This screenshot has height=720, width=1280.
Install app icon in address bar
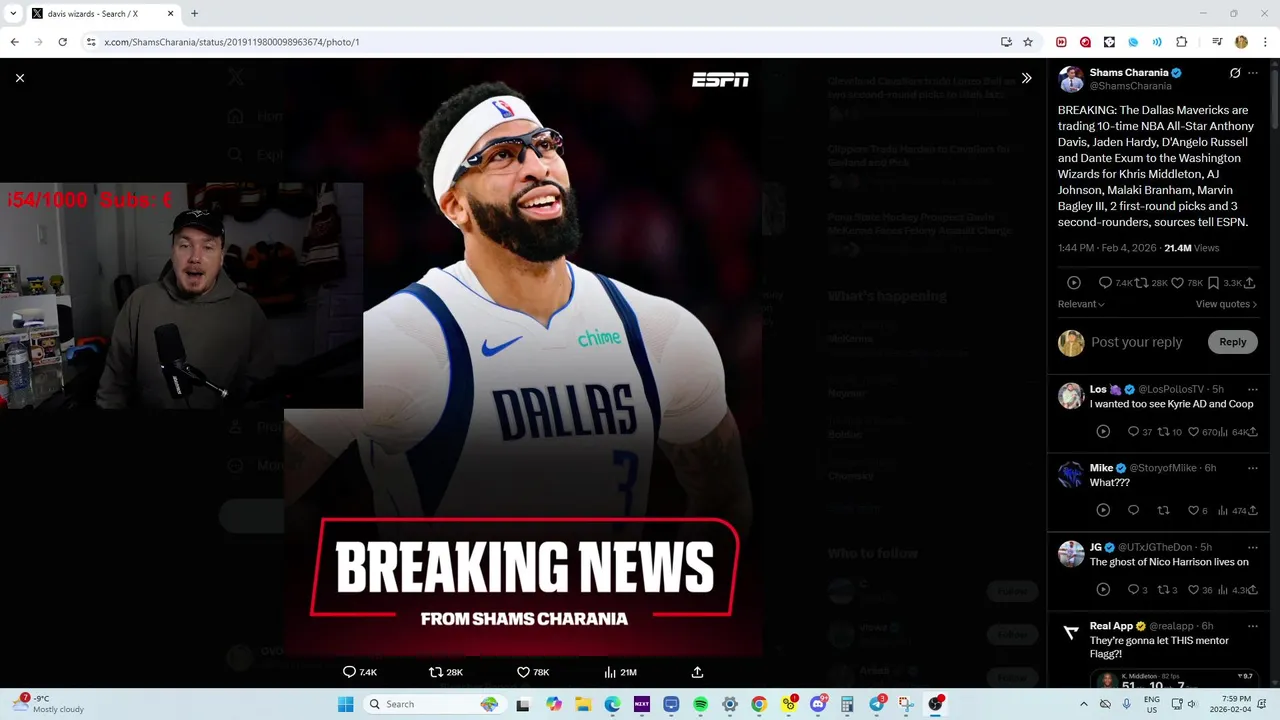coord(1006,42)
